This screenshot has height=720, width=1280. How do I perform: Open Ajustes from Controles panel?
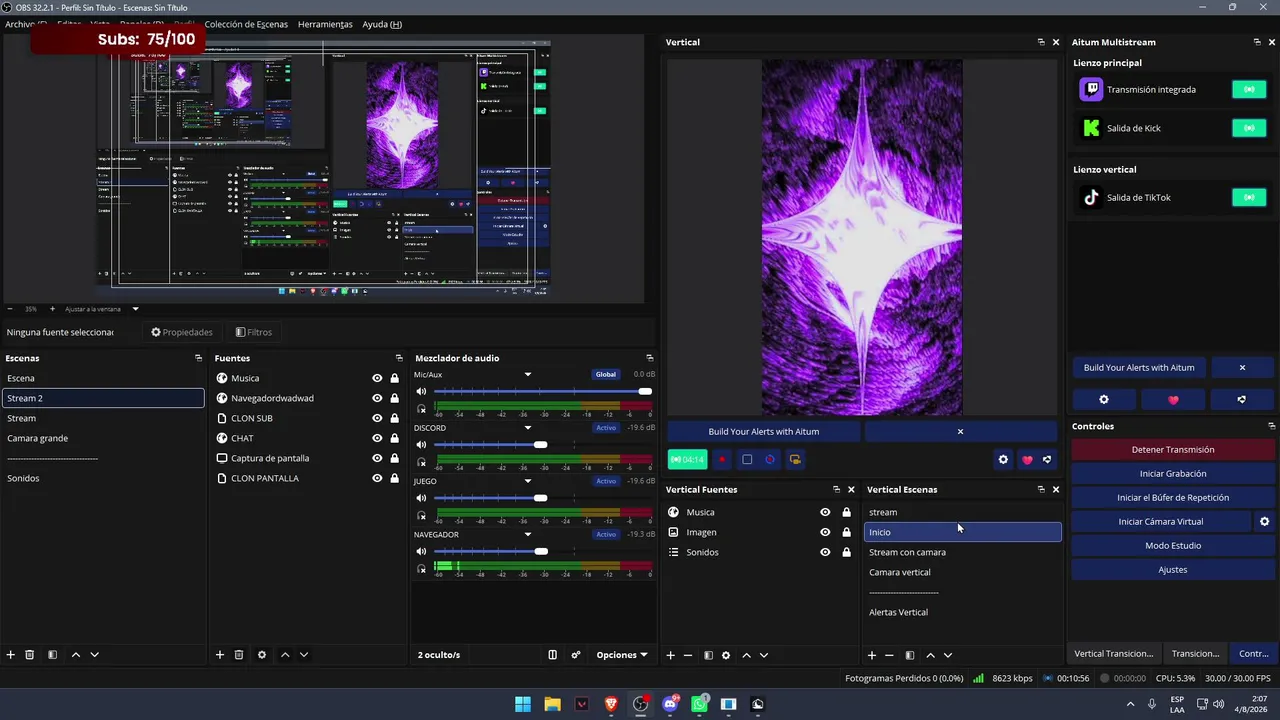click(x=1173, y=570)
